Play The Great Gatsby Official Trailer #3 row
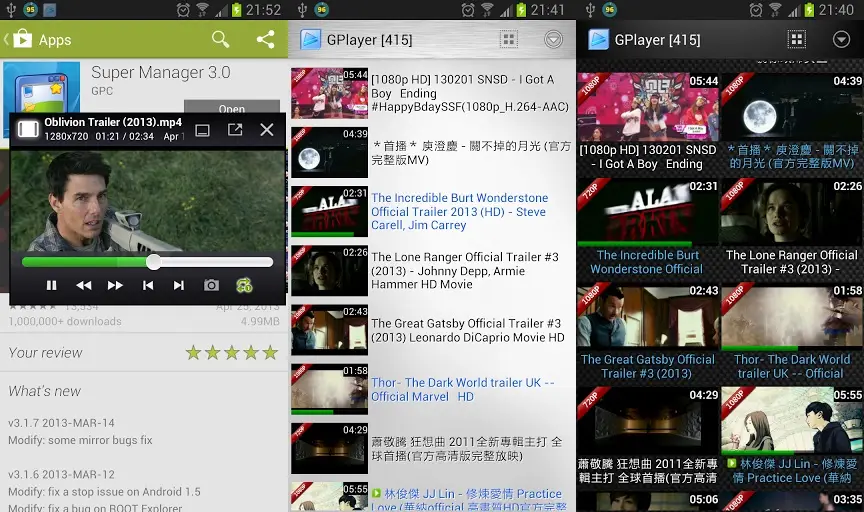The height and width of the screenshot is (512, 864). 432,330
